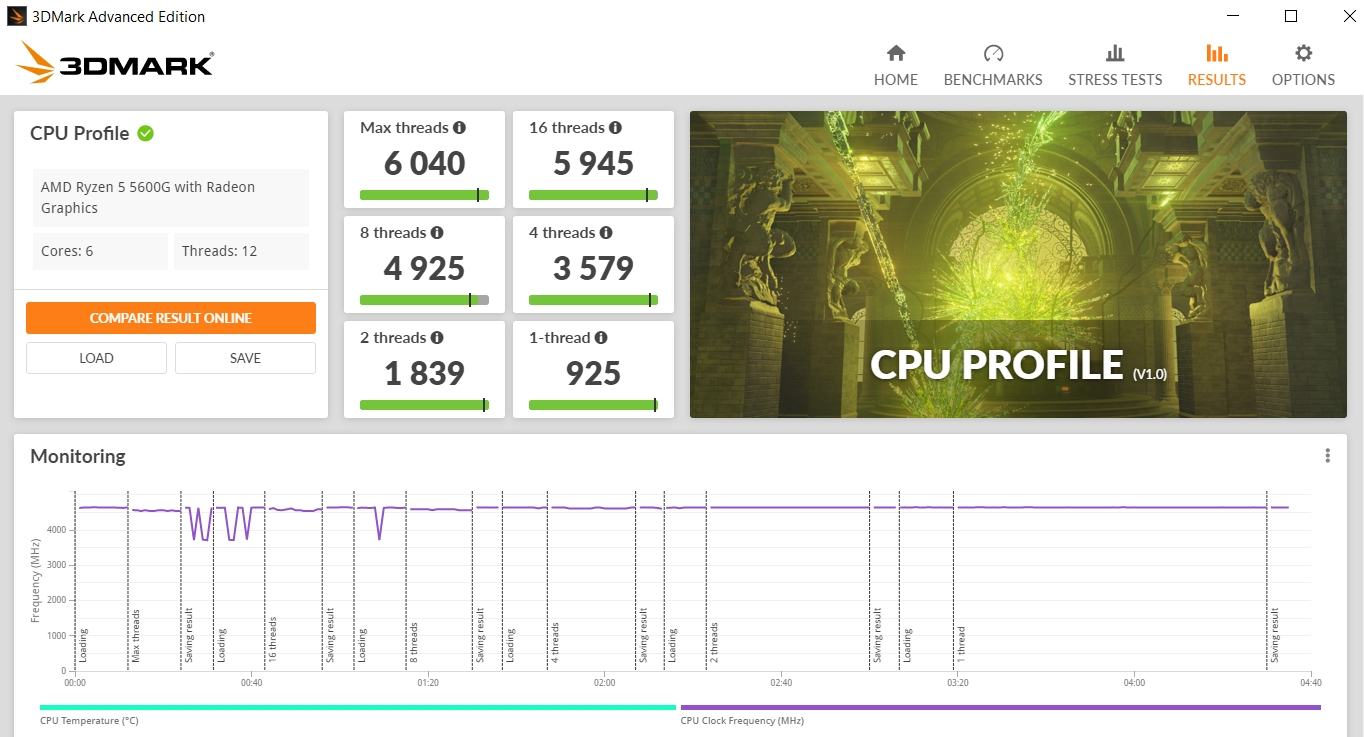Click the 1-thread score 925
1364x737 pixels.
pos(594,373)
